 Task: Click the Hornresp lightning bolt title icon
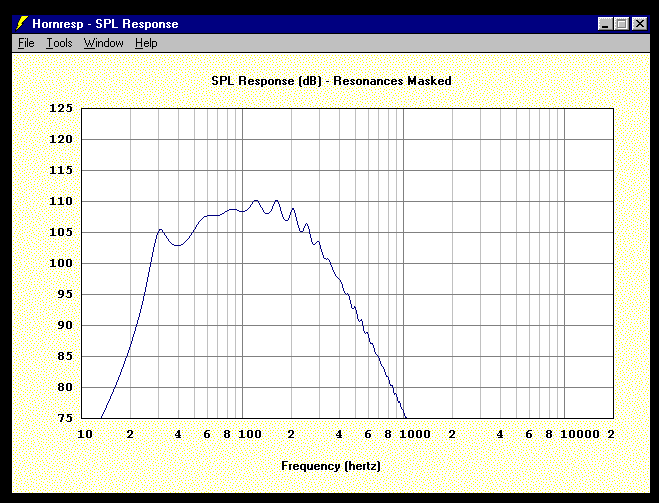point(21,24)
